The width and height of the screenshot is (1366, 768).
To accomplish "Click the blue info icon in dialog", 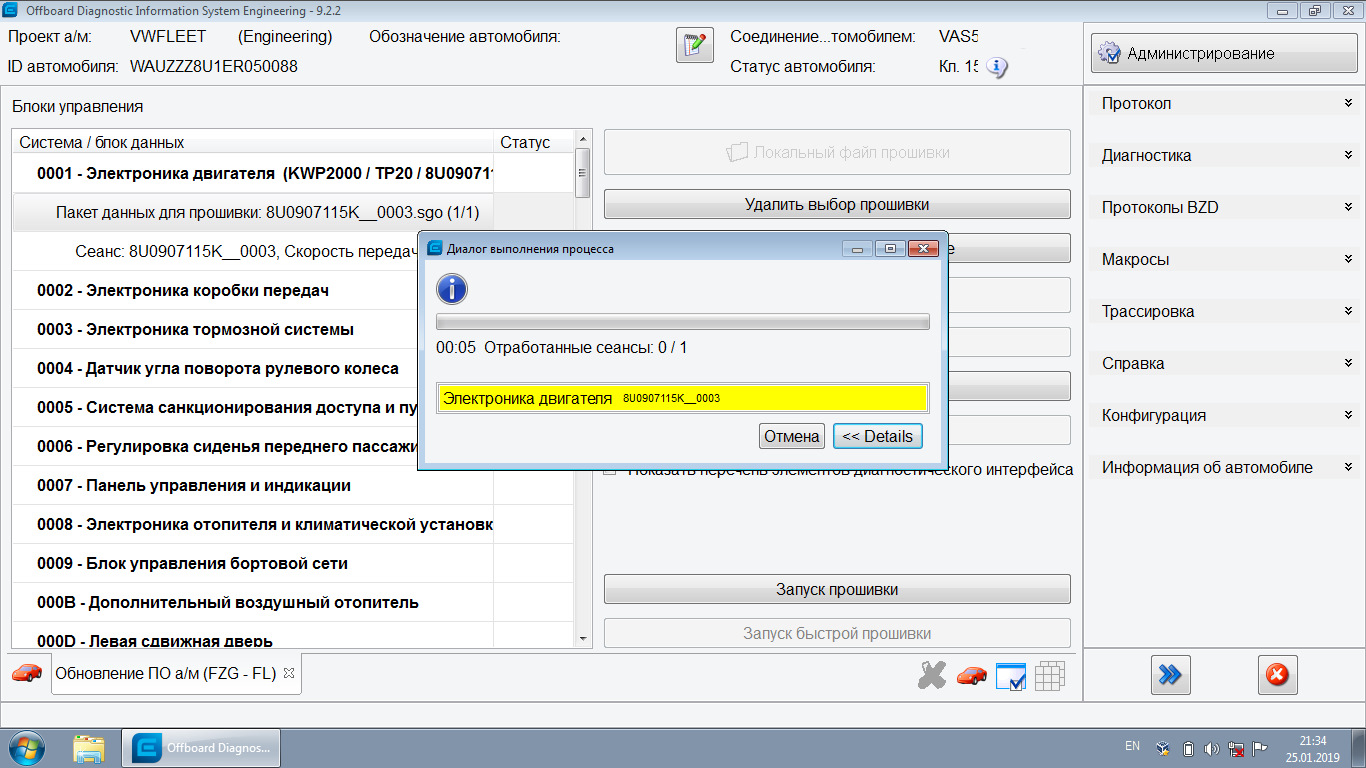I will [x=452, y=289].
